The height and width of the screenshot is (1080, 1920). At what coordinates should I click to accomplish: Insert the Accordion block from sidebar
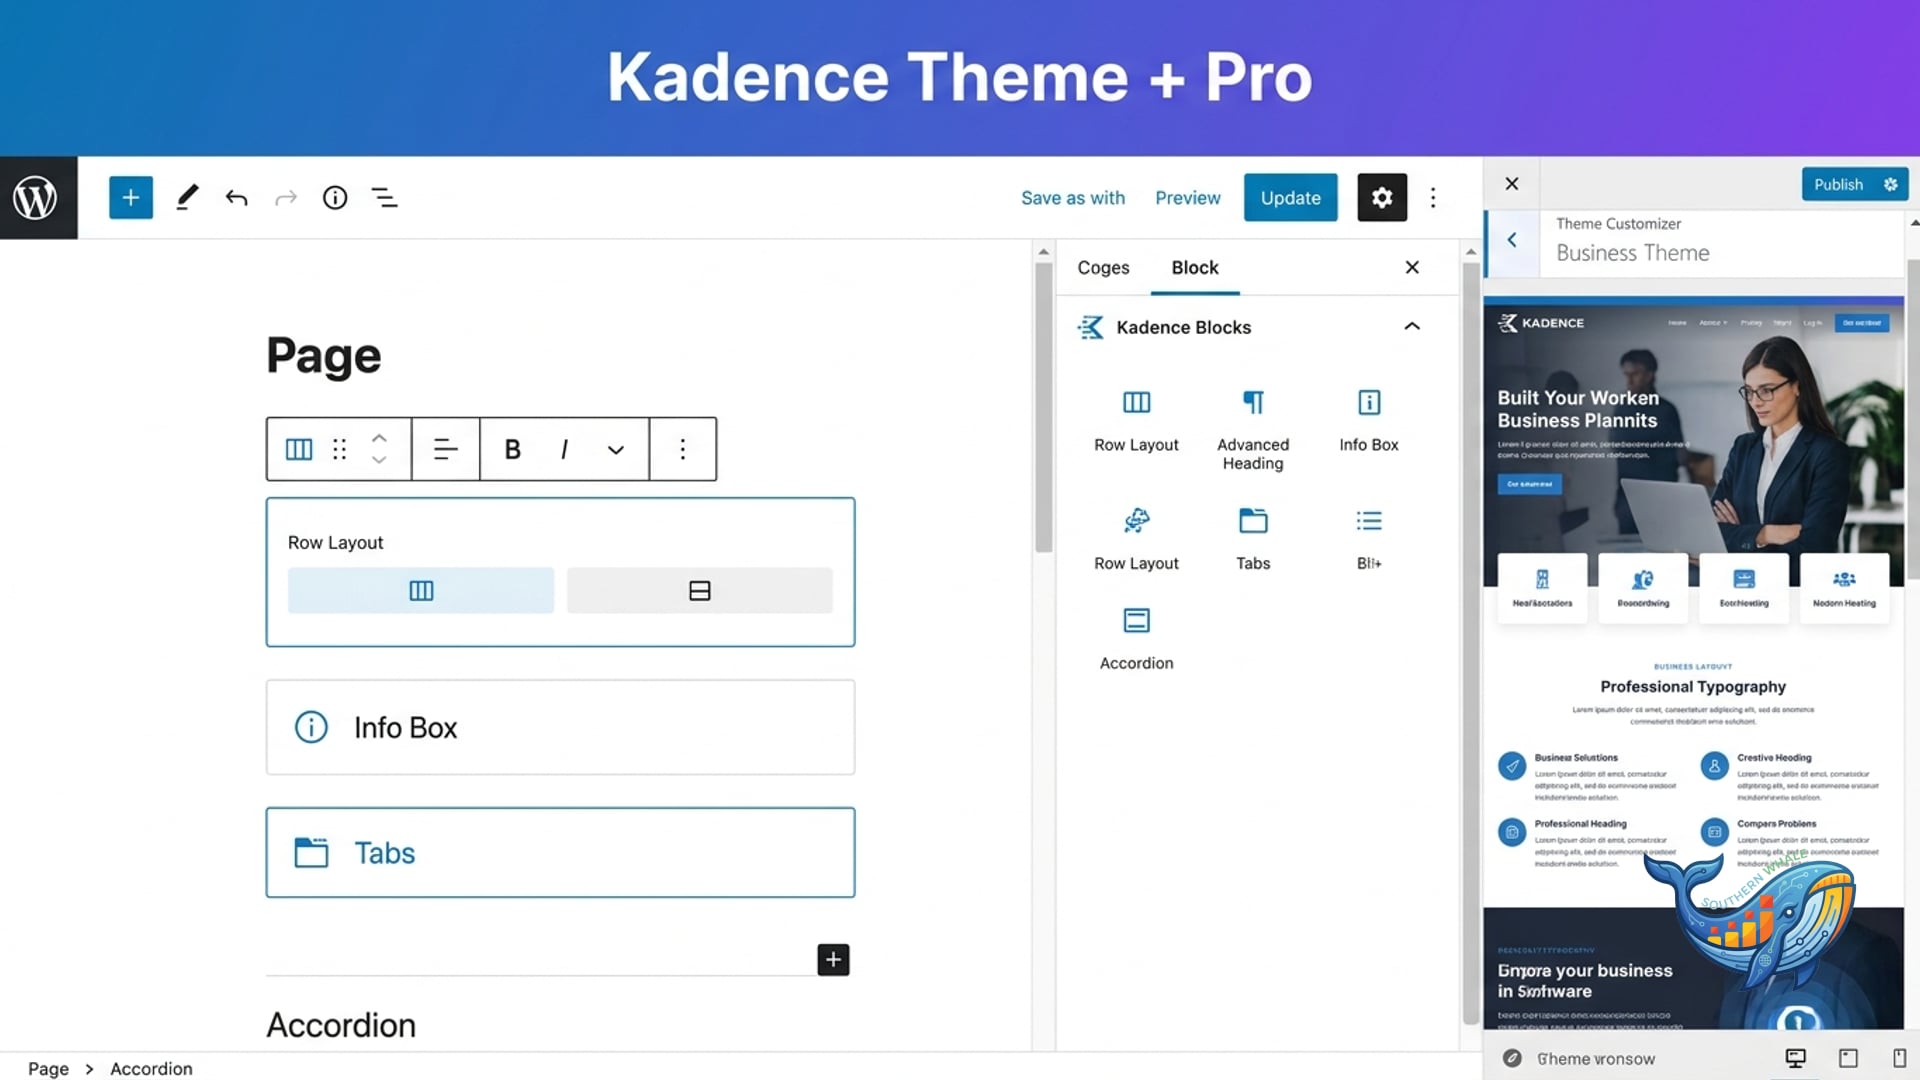point(1136,639)
